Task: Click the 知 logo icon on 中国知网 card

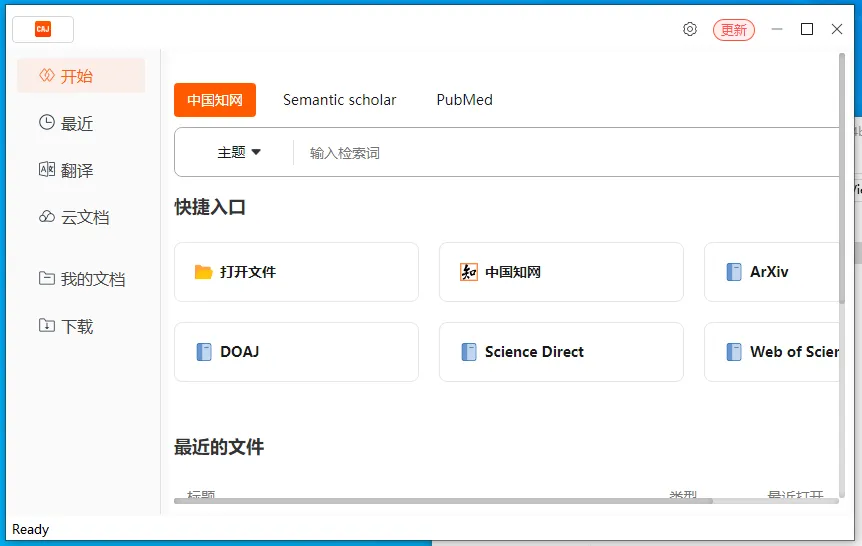Action: pos(469,272)
